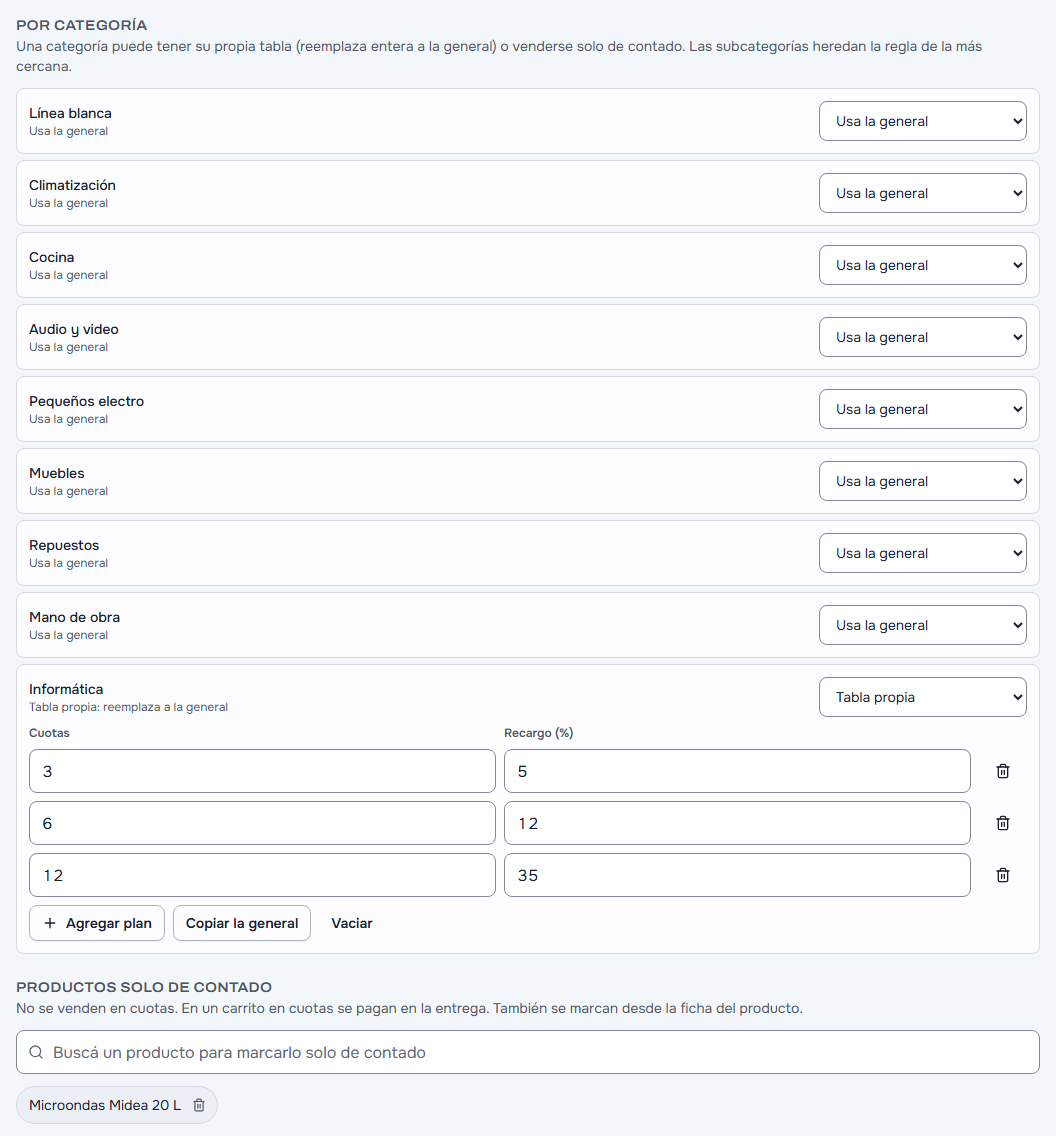
Task: Delete the 6 cuotas plan row
Action: (1002, 823)
